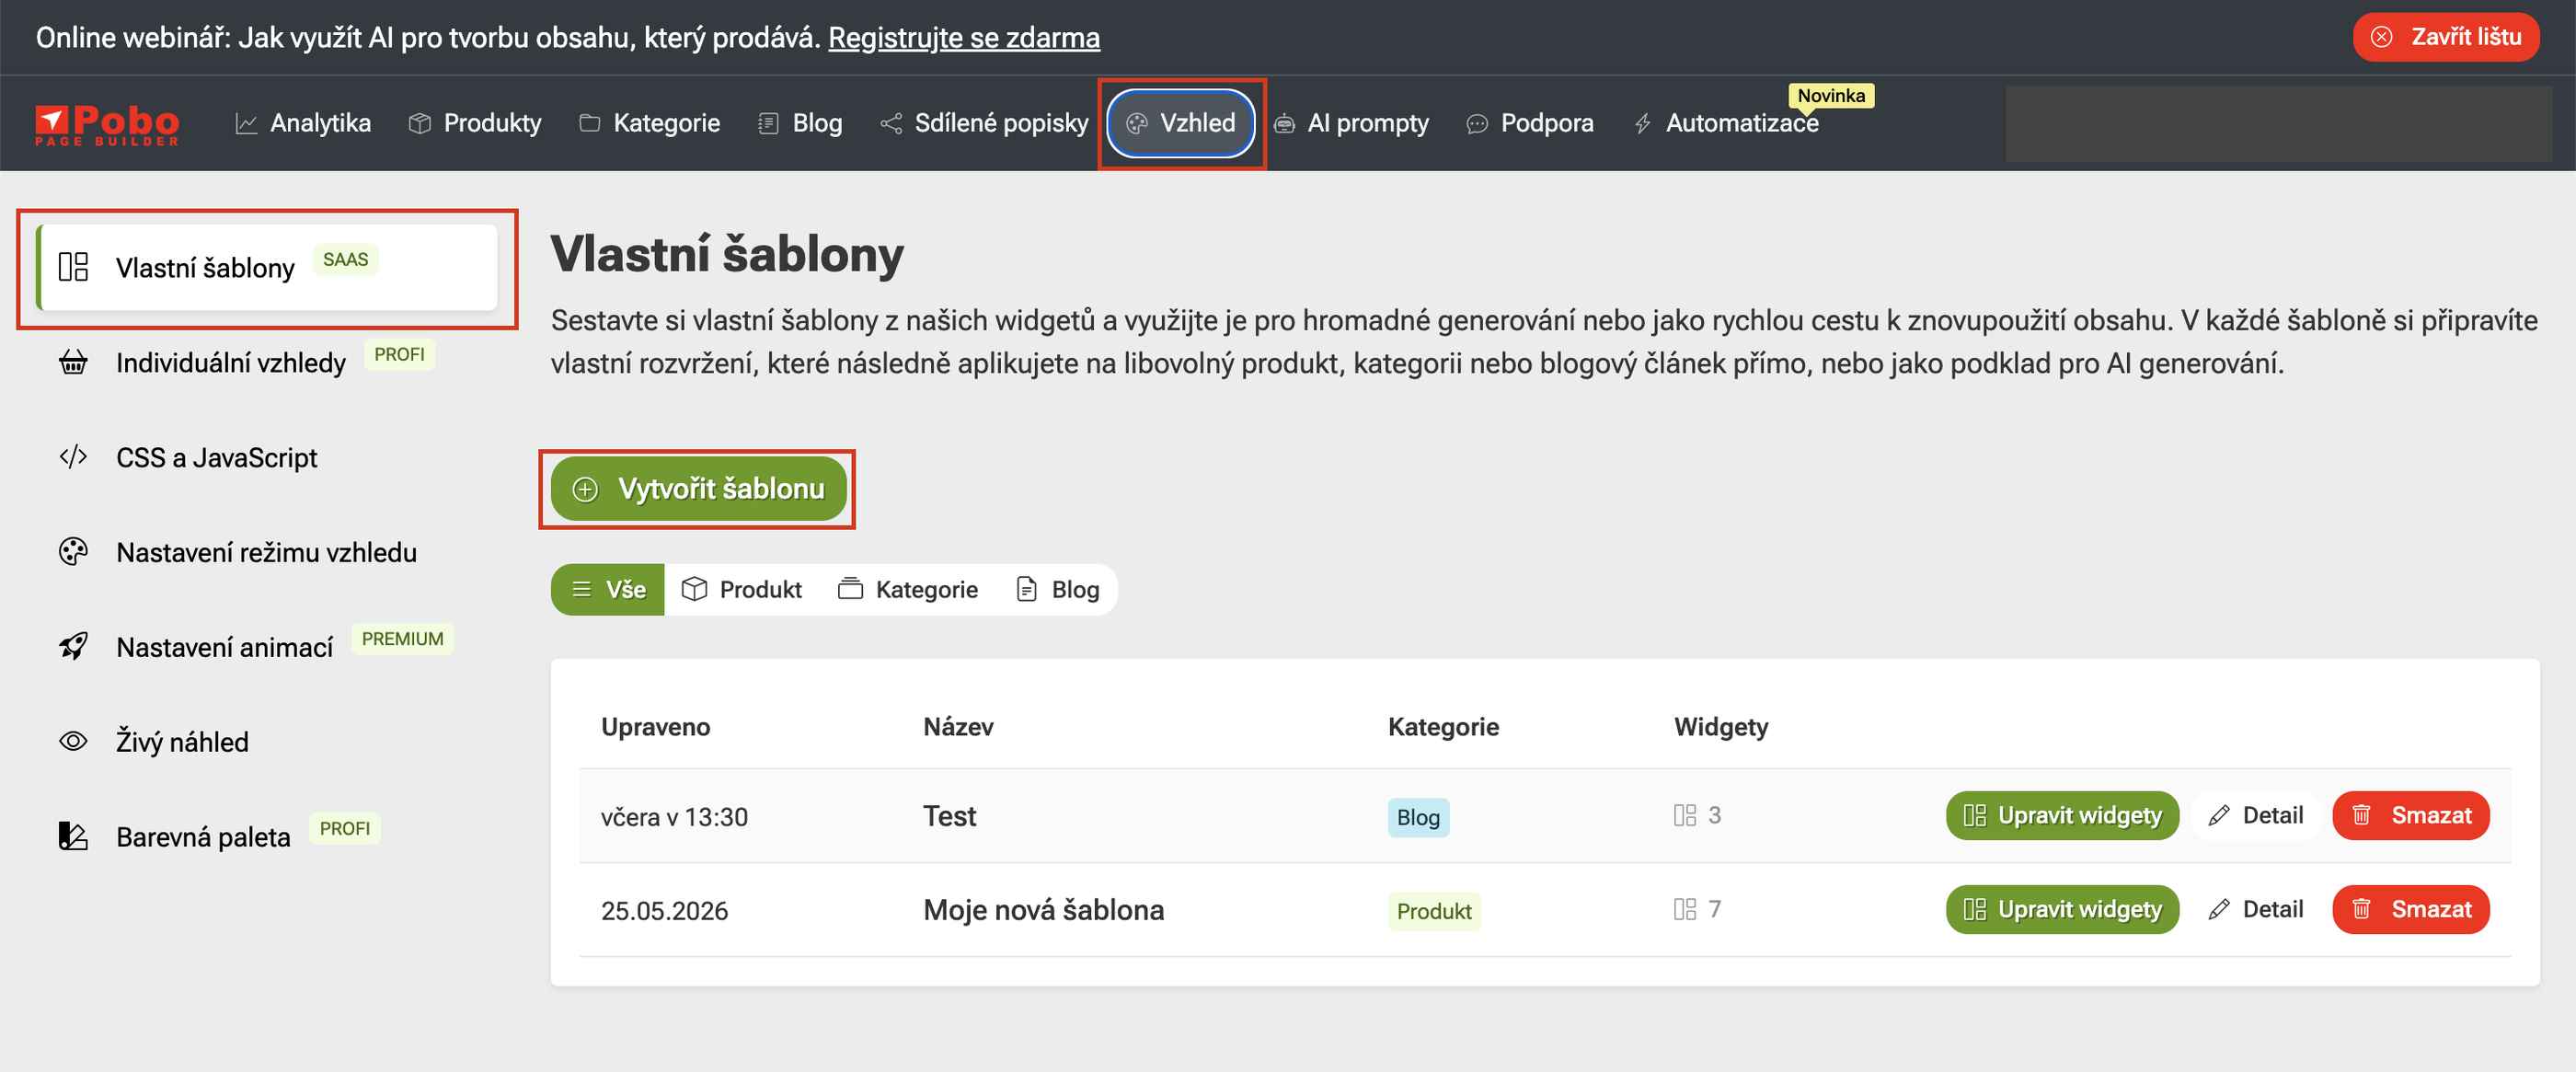Click the folder icon beside Kategorie in the top navigation
Screen dimensions: 2576x1072
tap(590, 123)
